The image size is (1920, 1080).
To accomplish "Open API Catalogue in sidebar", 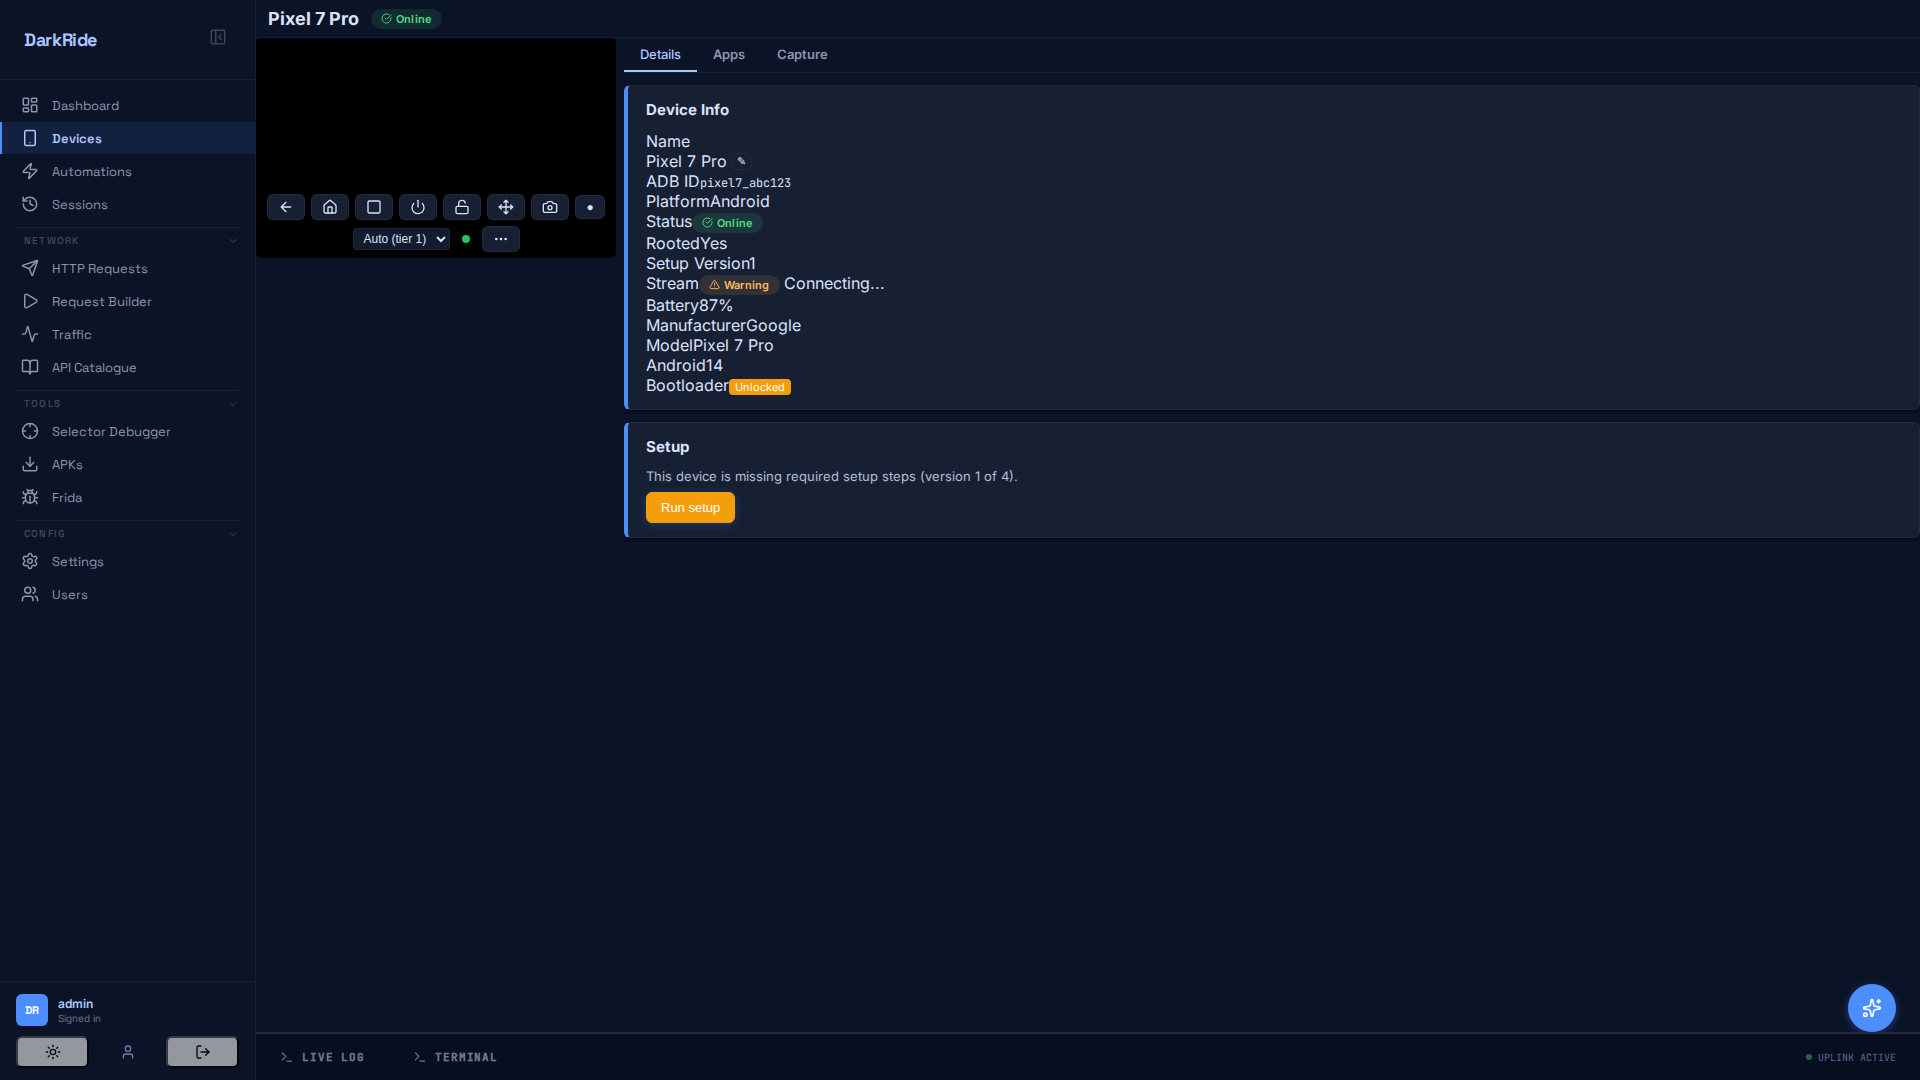I will (x=128, y=367).
